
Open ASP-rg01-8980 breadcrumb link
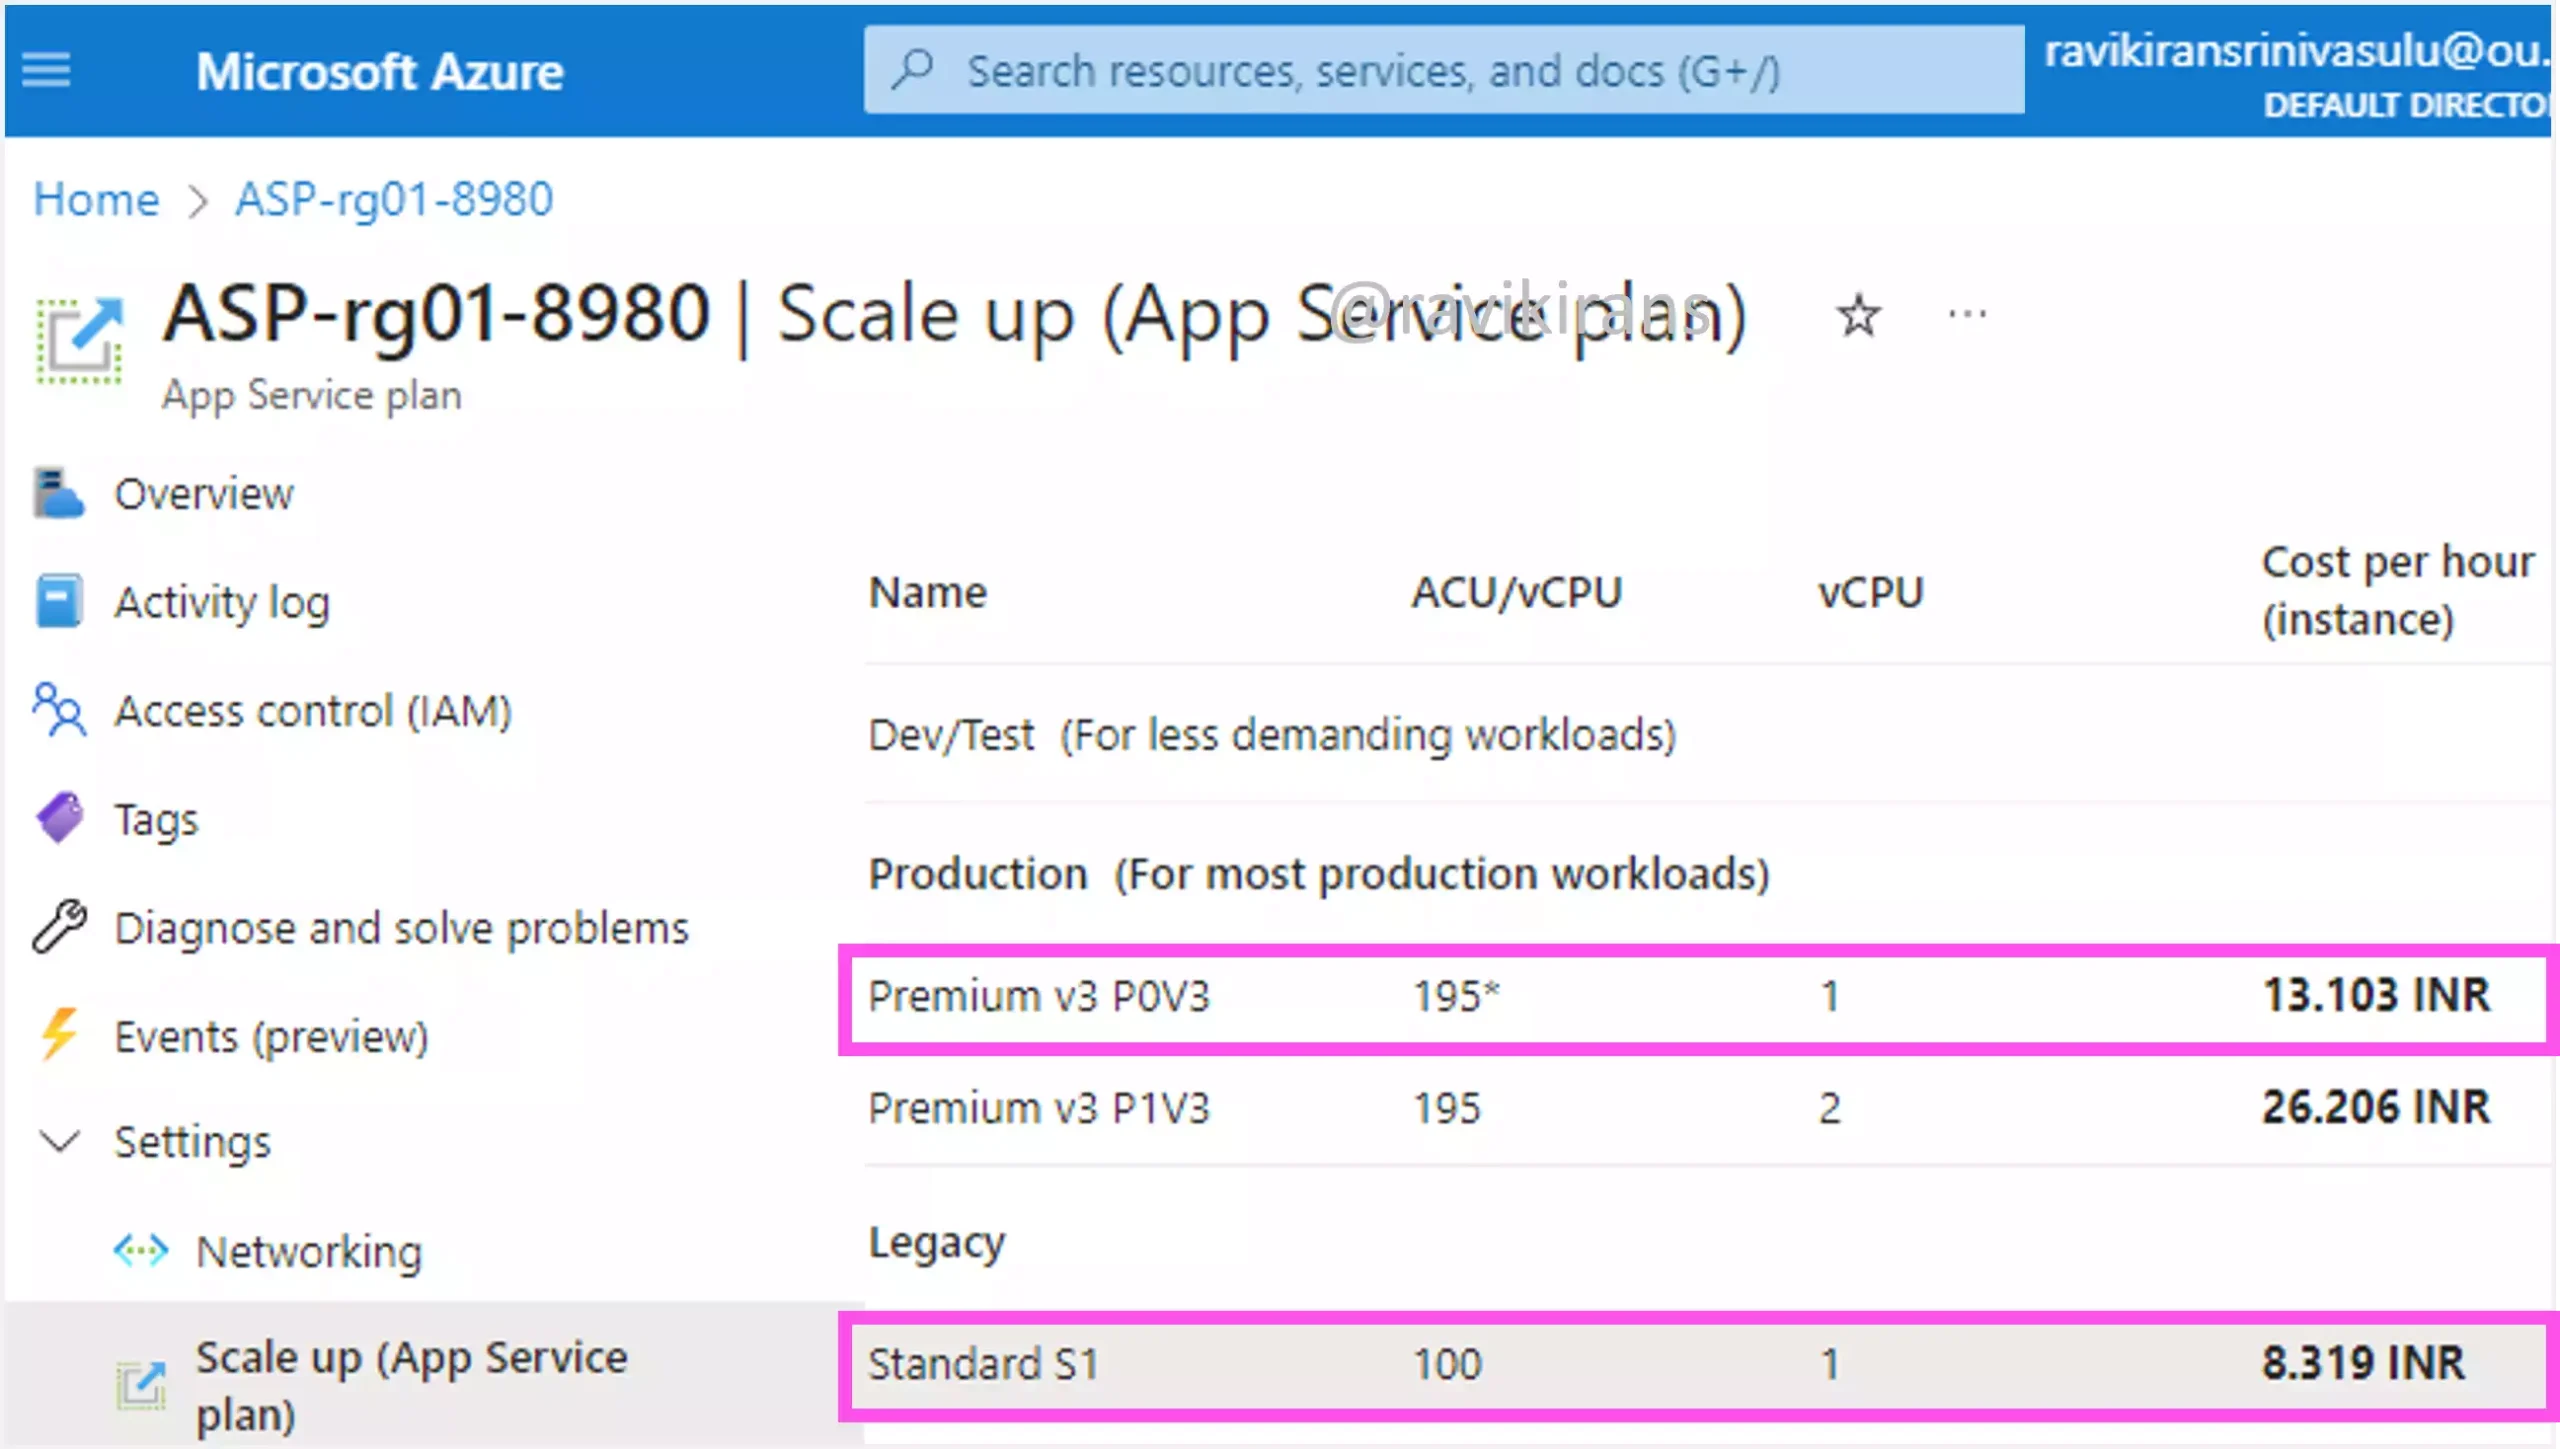tap(393, 199)
